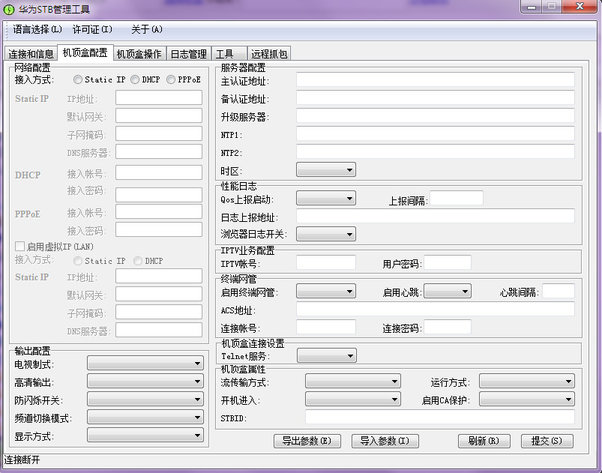Click the 心跳间隔 input field
The height and width of the screenshot is (473, 602).
click(x=558, y=292)
